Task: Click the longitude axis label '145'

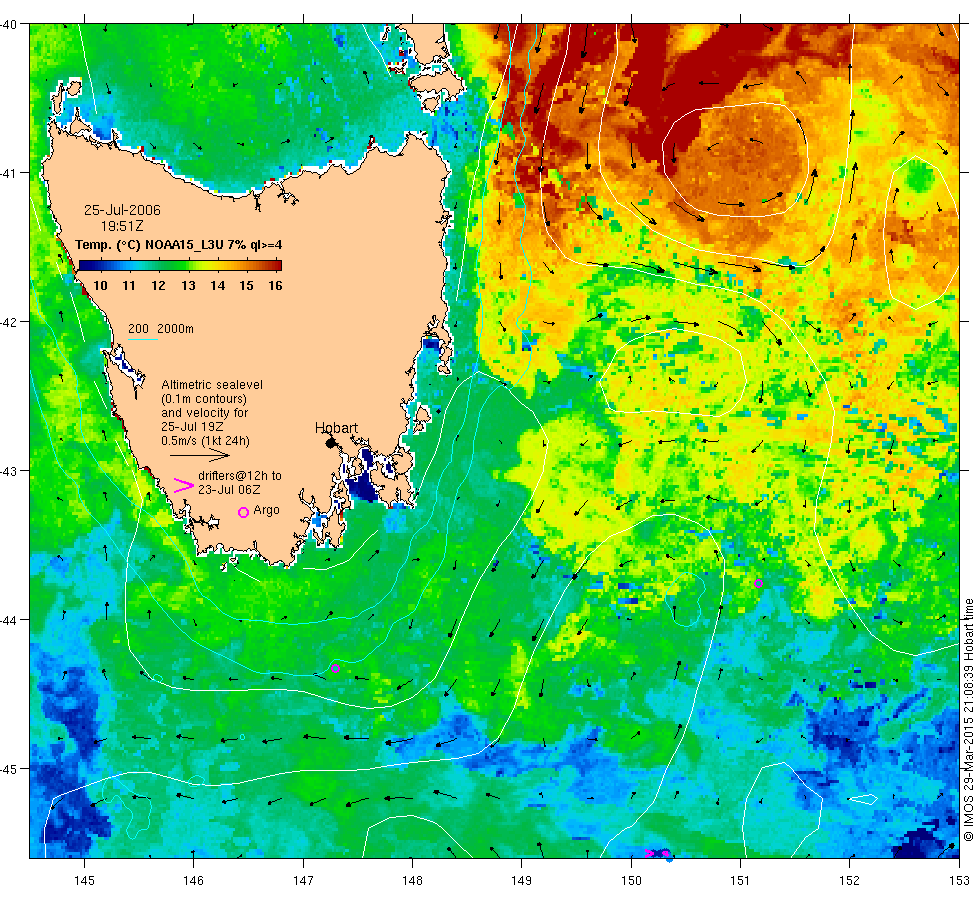Action: pos(84,881)
